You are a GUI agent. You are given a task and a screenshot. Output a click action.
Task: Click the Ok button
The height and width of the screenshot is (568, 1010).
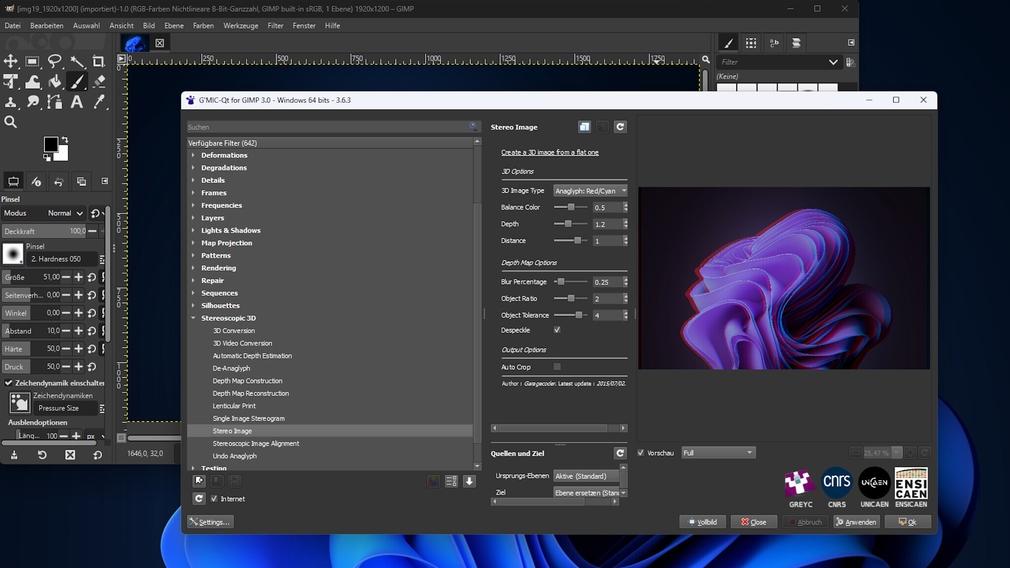[908, 522]
